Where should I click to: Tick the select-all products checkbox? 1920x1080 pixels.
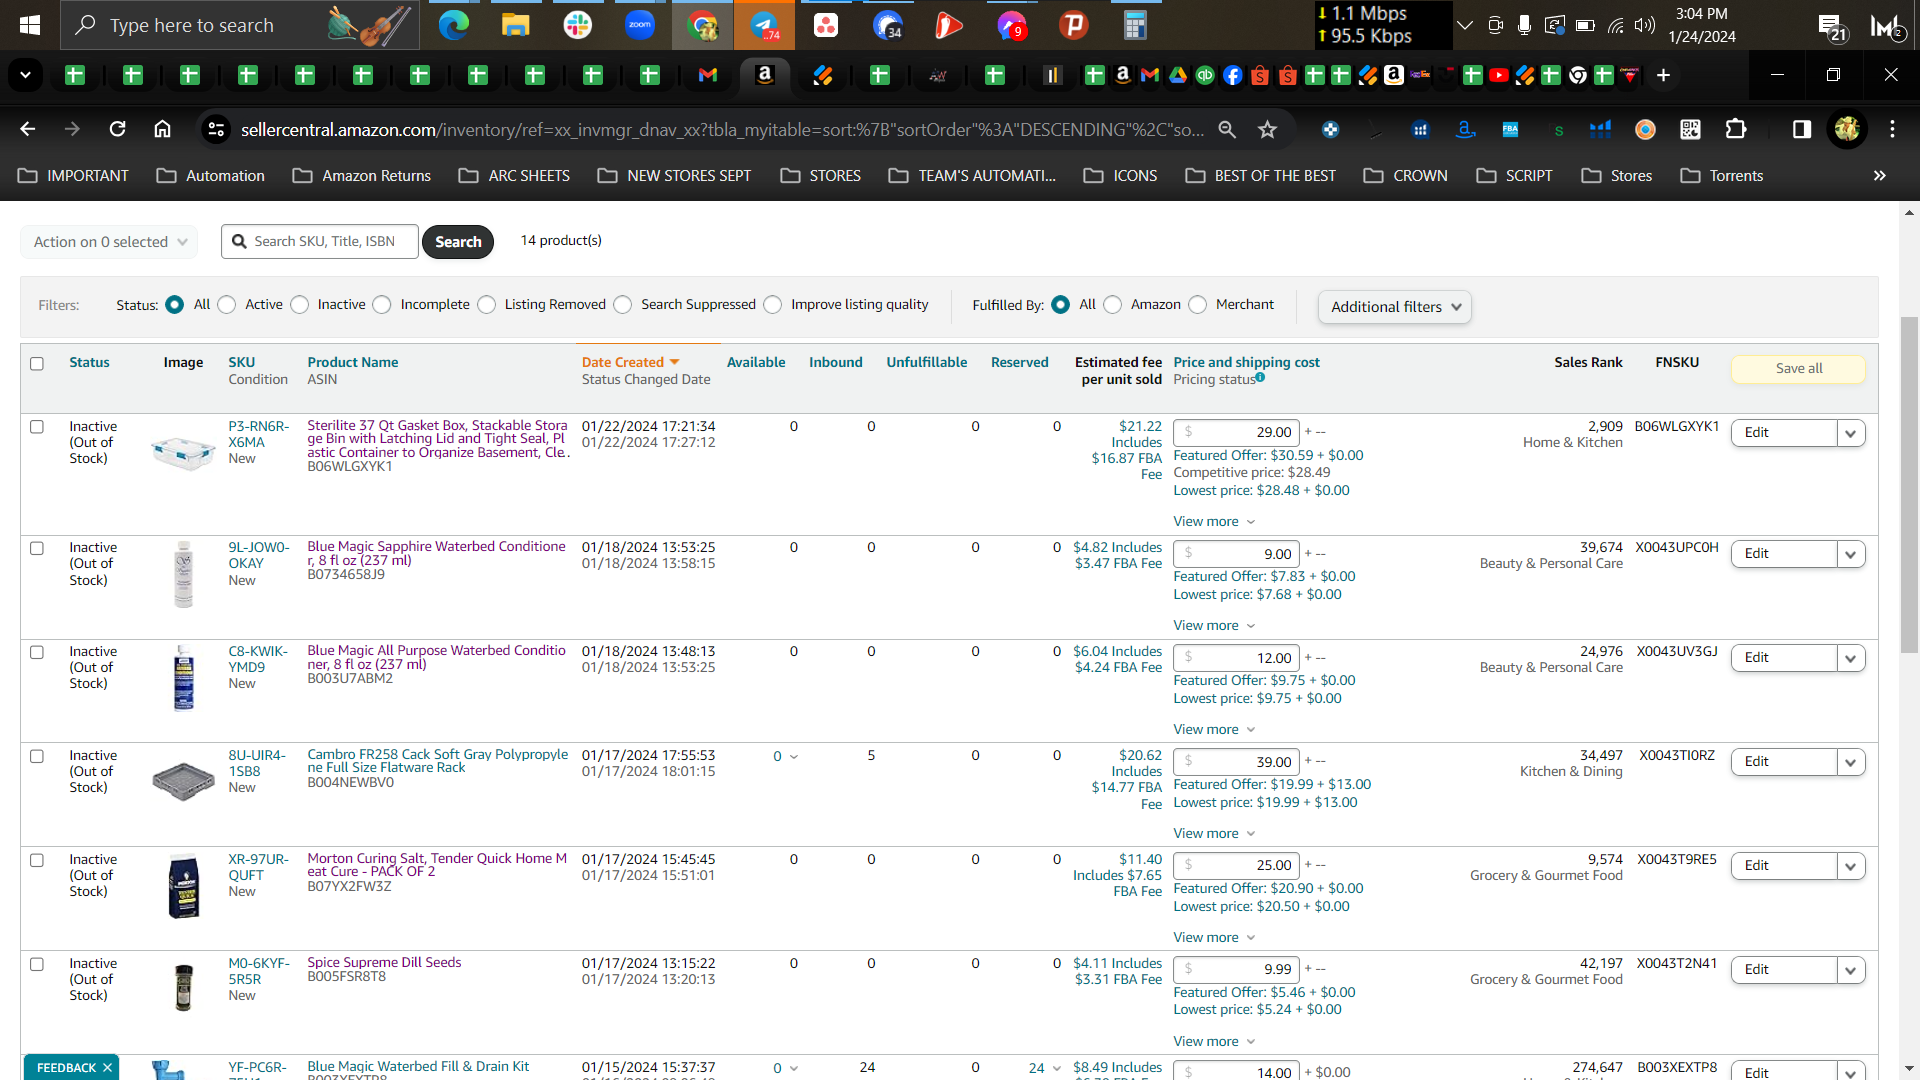pos(37,364)
